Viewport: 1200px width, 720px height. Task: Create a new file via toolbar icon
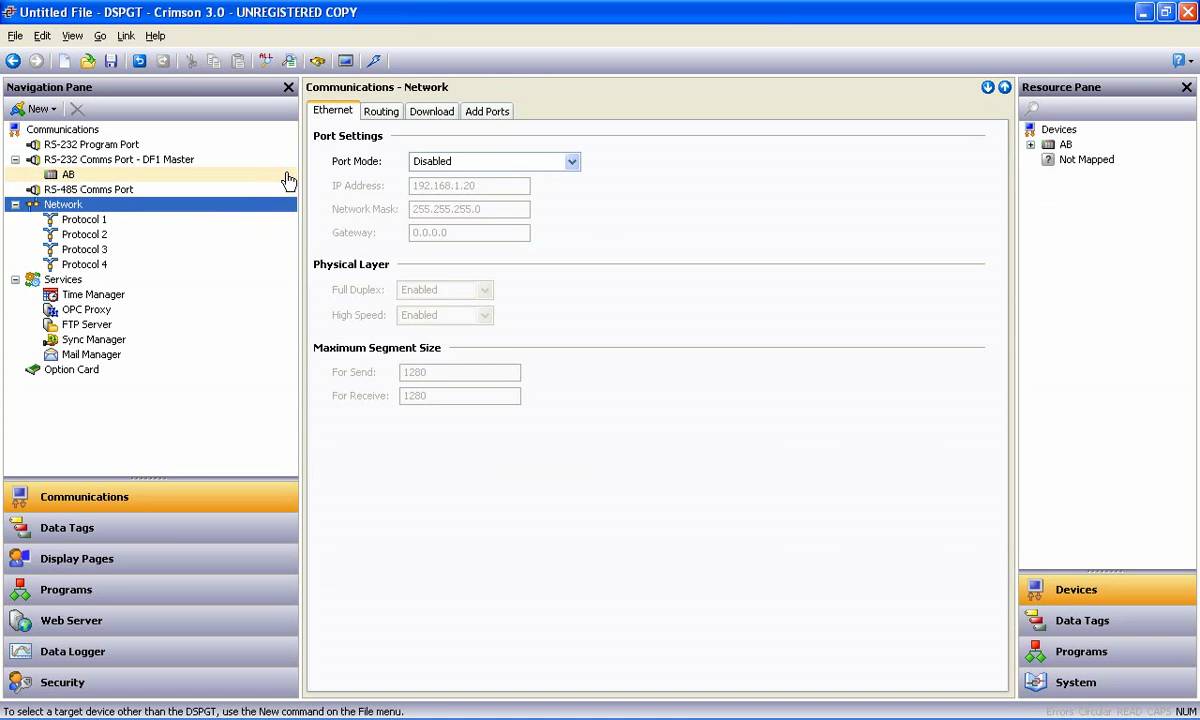pyautogui.click(x=64, y=61)
